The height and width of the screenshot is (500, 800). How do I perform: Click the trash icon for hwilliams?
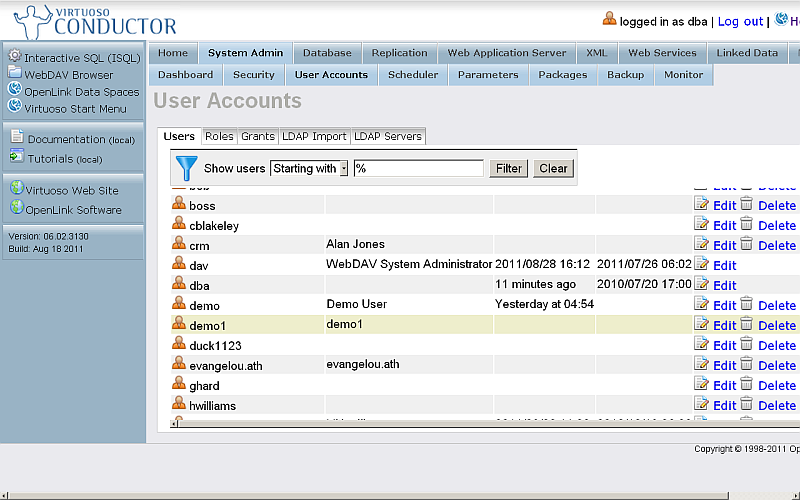[x=746, y=404]
